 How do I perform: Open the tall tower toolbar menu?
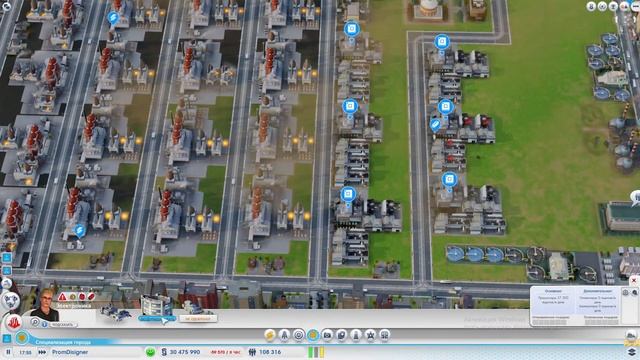(x=356, y=335)
